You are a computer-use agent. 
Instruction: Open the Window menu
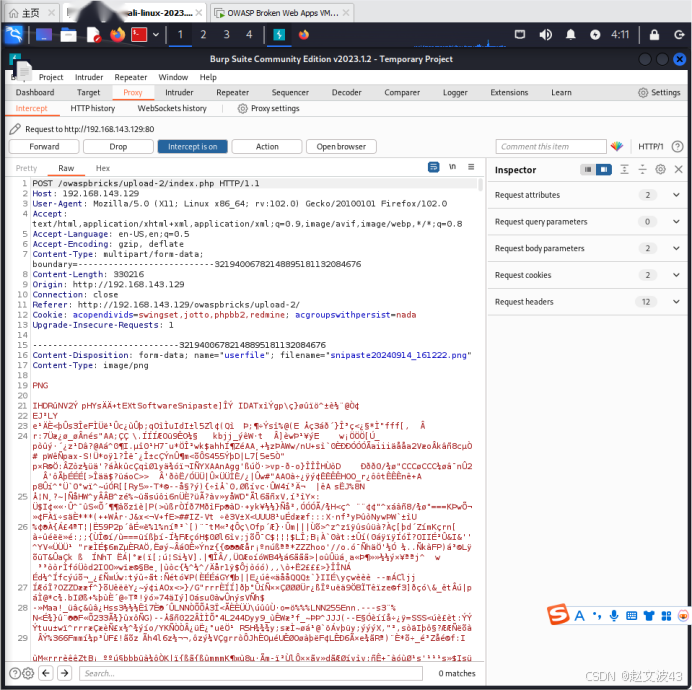(x=173, y=77)
